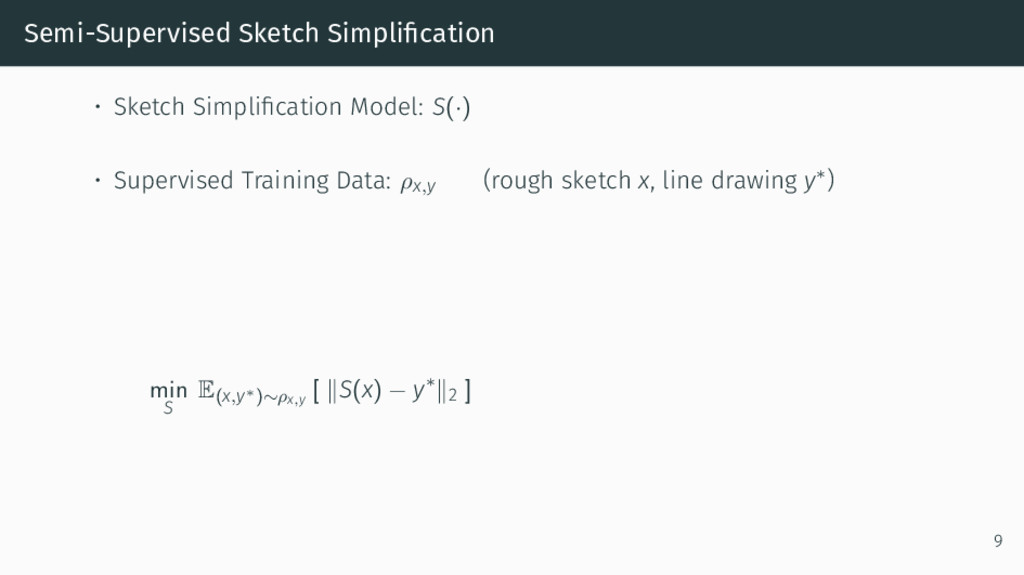This screenshot has height=575, width=1024.
Task: Click the bullet dot before "Supervised Training Data"
Action: [97, 180]
